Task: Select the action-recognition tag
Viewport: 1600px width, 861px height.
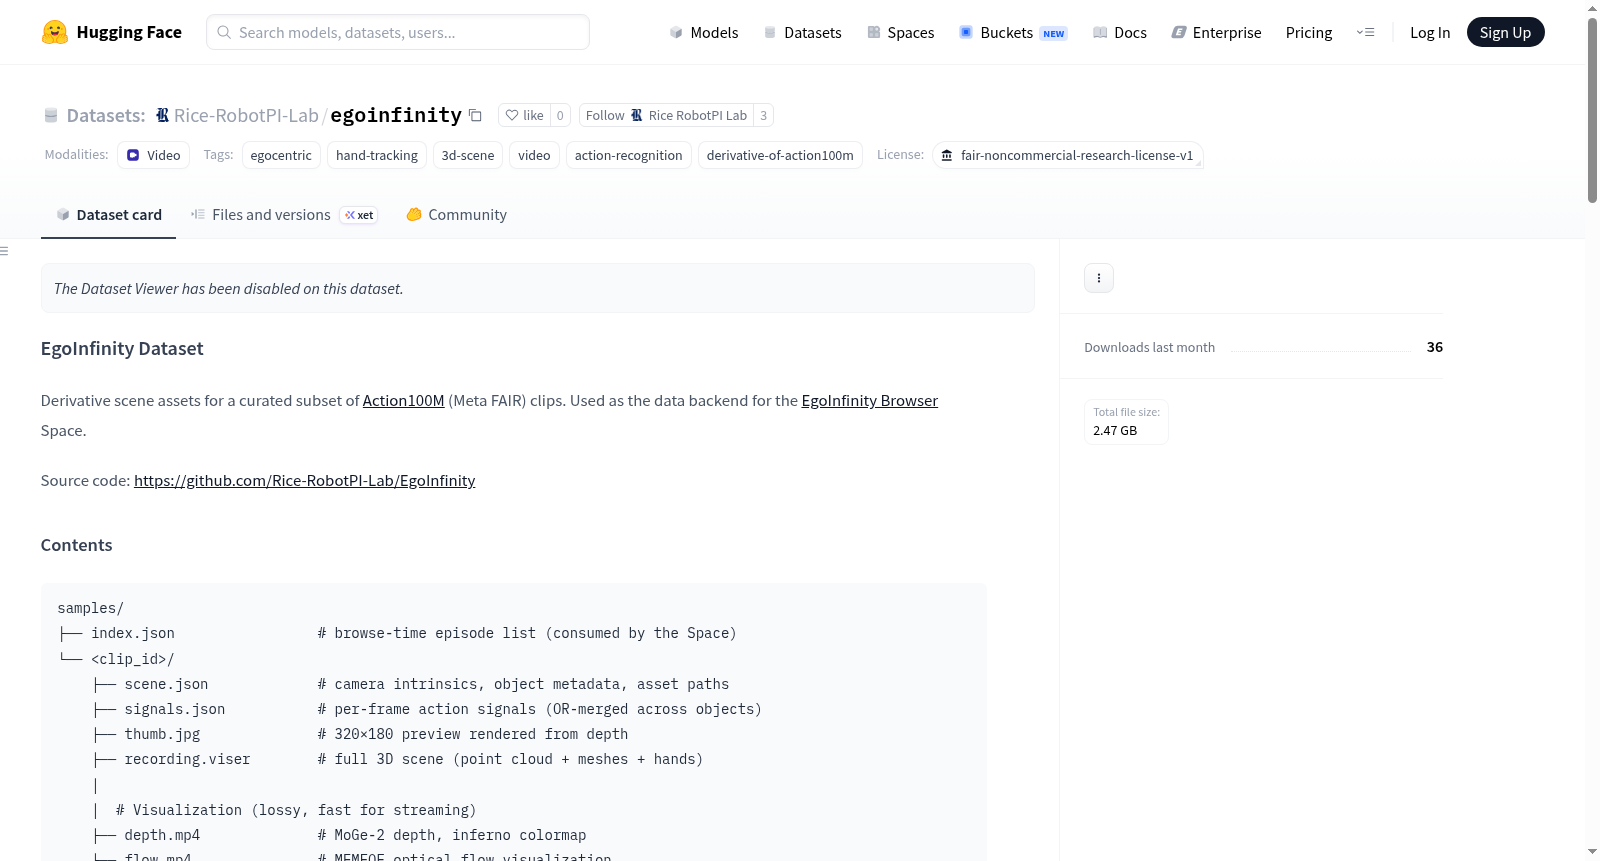Action: tap(629, 155)
